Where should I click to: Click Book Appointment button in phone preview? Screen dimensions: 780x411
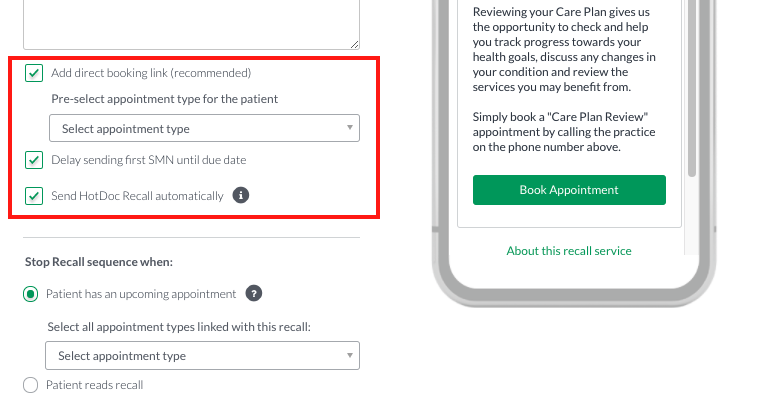[x=569, y=190]
